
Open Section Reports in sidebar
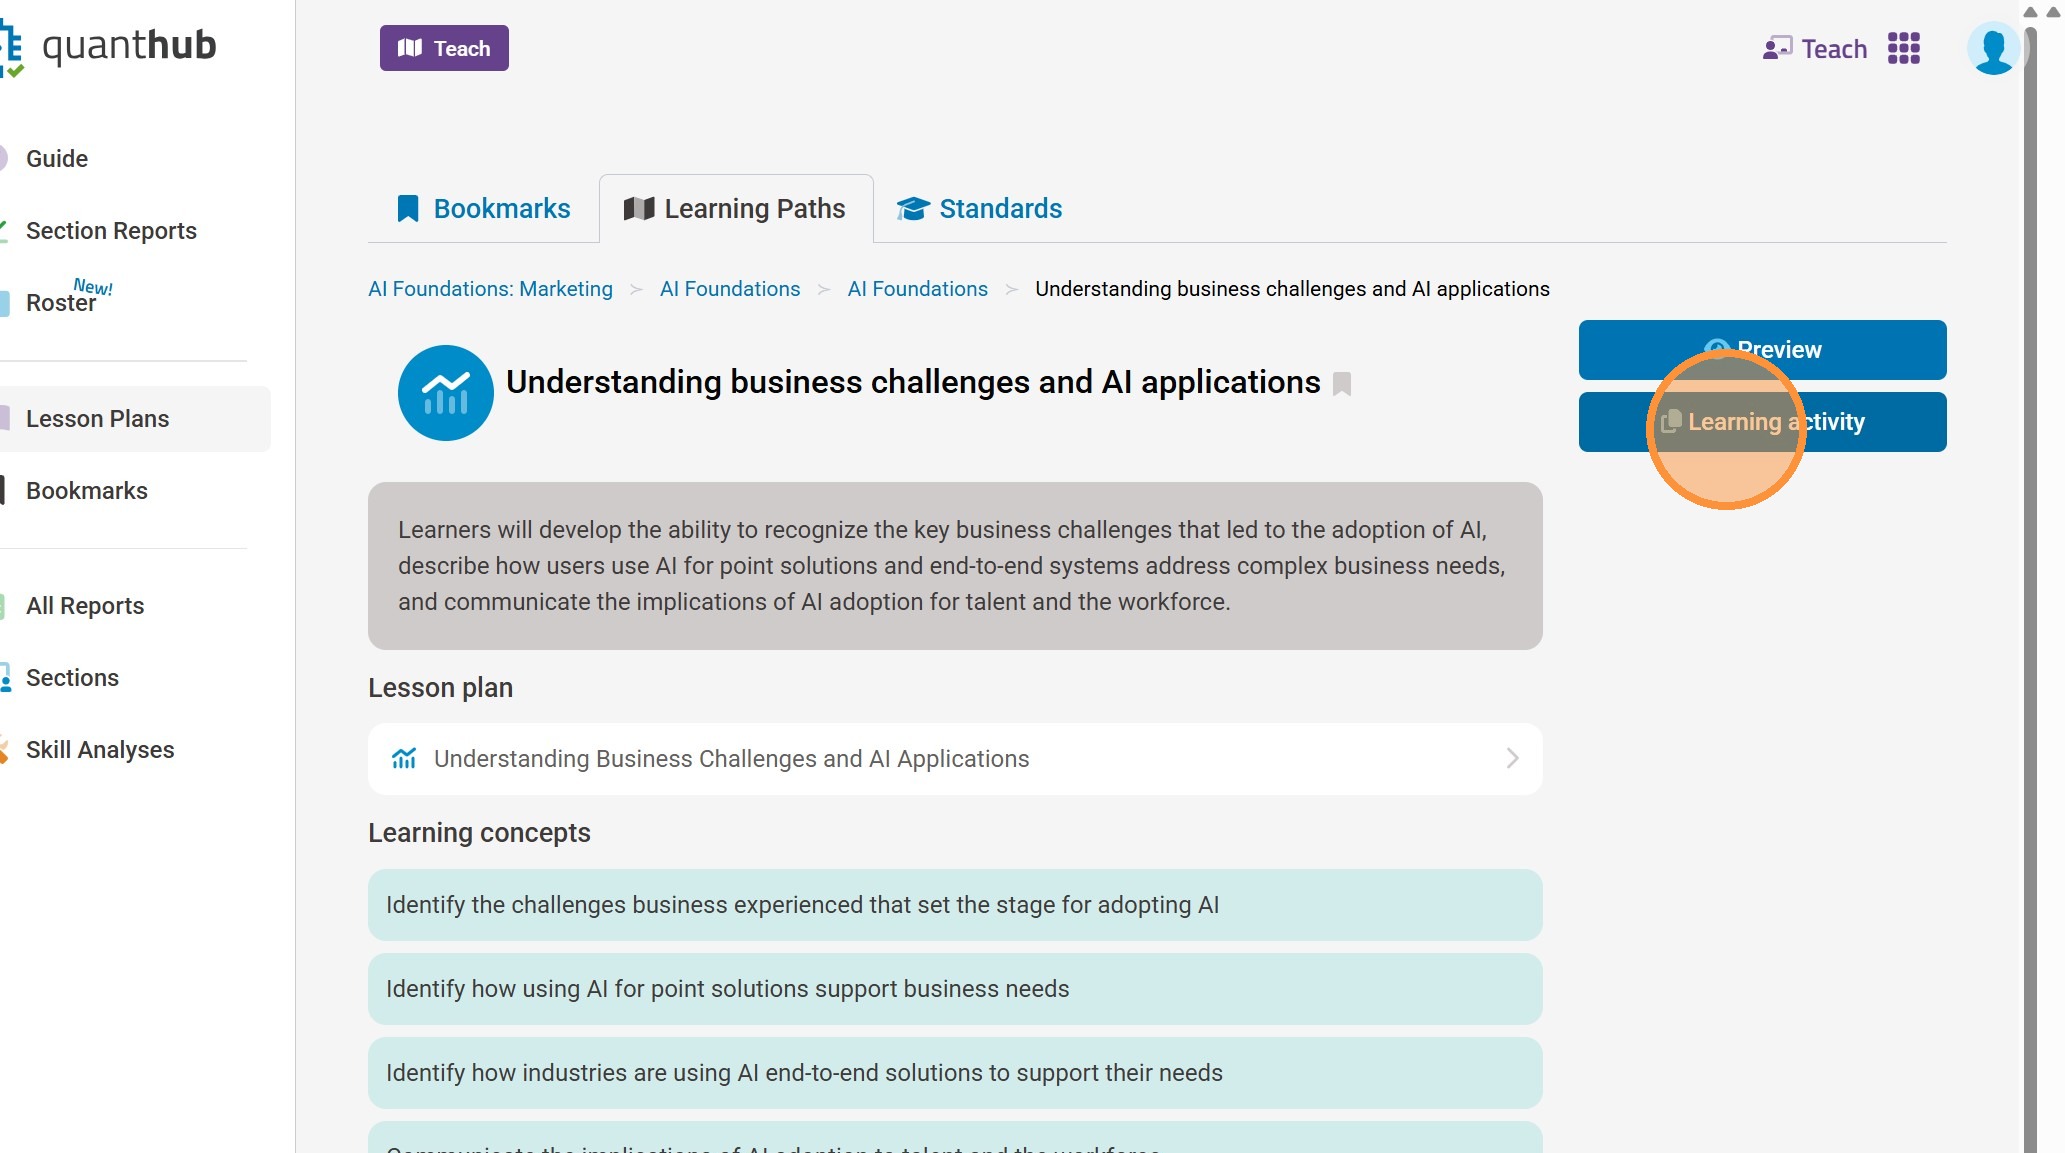tap(111, 231)
